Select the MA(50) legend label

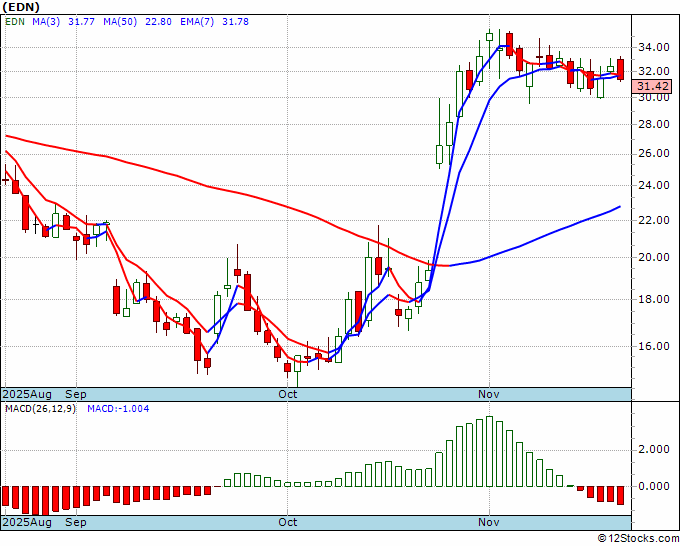pos(120,22)
